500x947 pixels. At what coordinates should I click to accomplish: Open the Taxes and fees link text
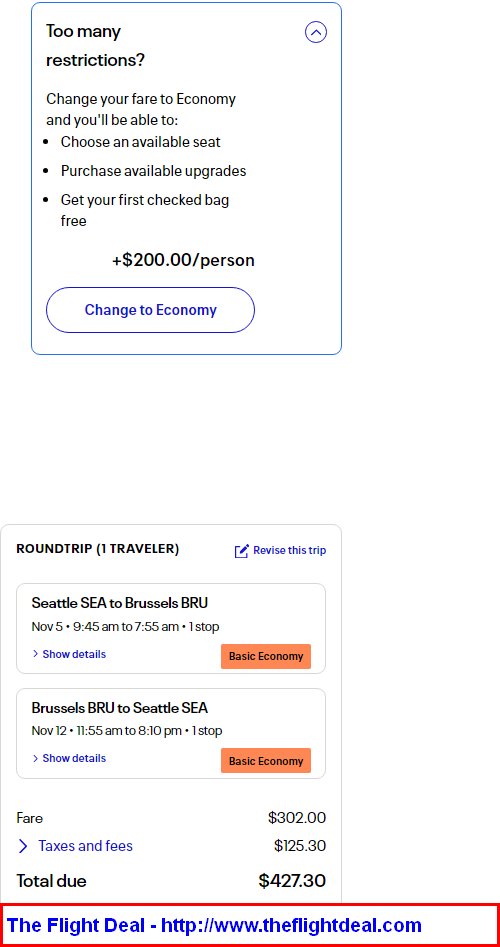point(86,846)
